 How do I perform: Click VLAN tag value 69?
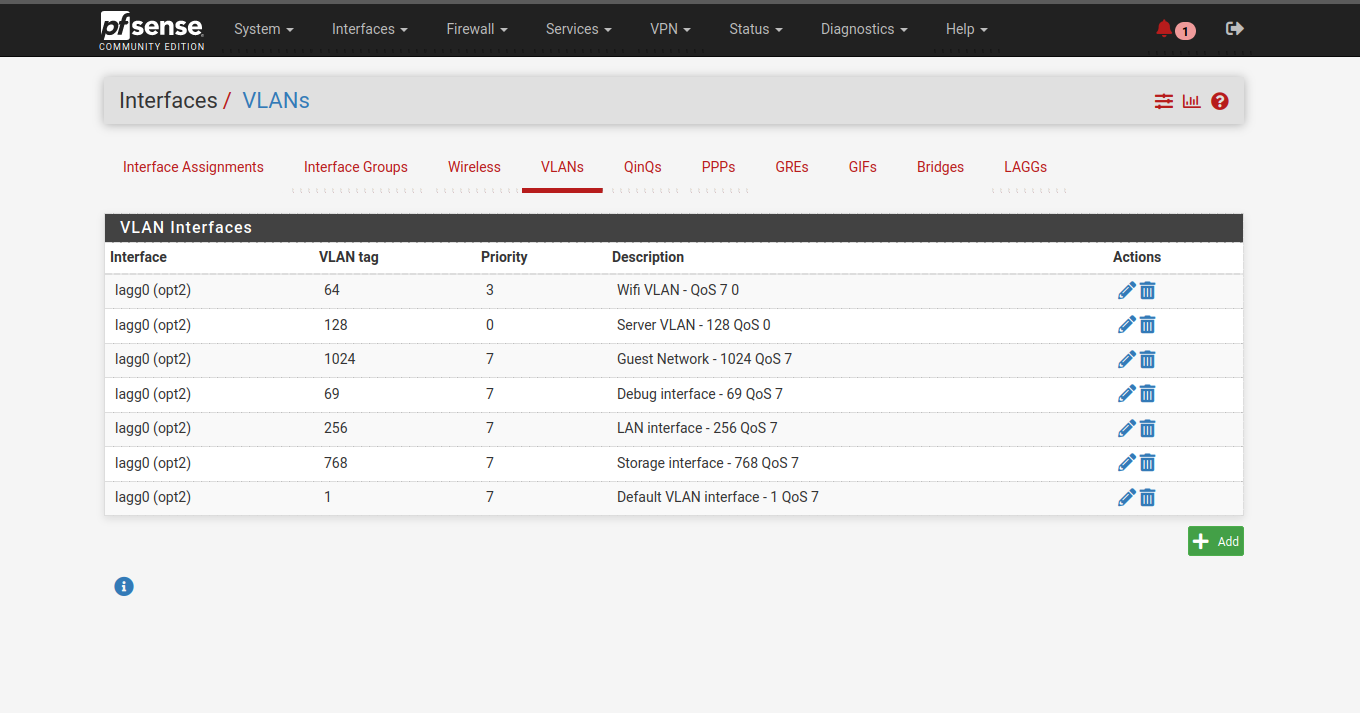332,394
